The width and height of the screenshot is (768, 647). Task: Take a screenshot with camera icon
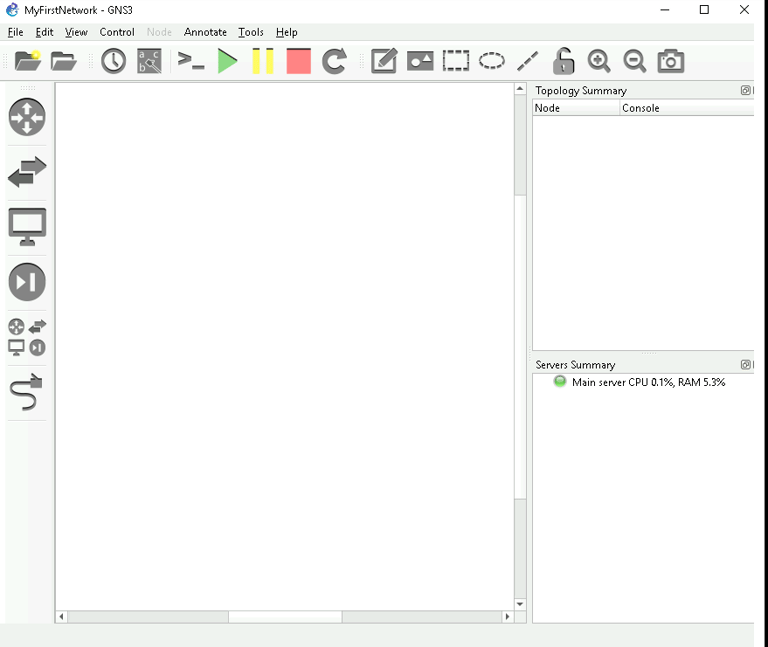(671, 61)
